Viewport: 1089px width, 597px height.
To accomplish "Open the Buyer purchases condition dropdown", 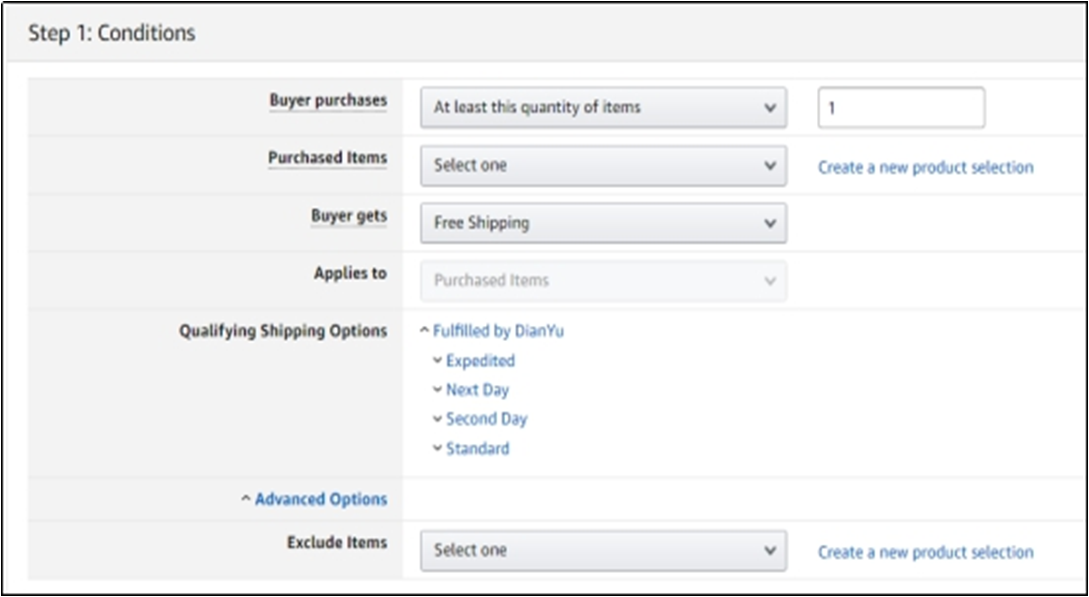I will coord(603,108).
